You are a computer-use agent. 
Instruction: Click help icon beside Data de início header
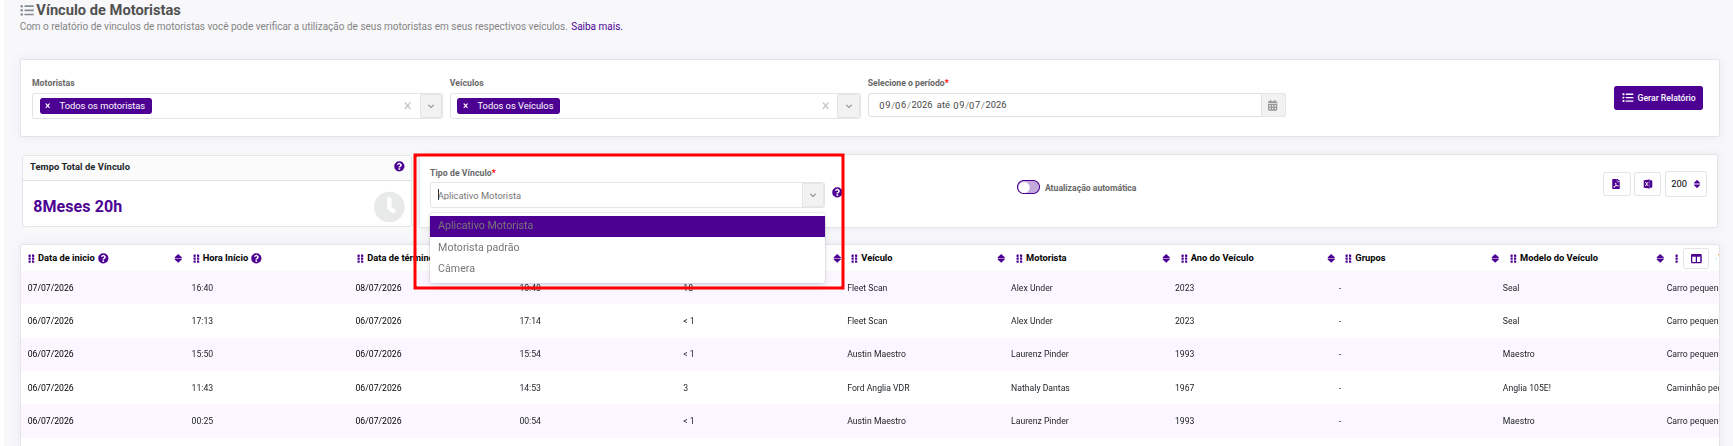click(103, 258)
